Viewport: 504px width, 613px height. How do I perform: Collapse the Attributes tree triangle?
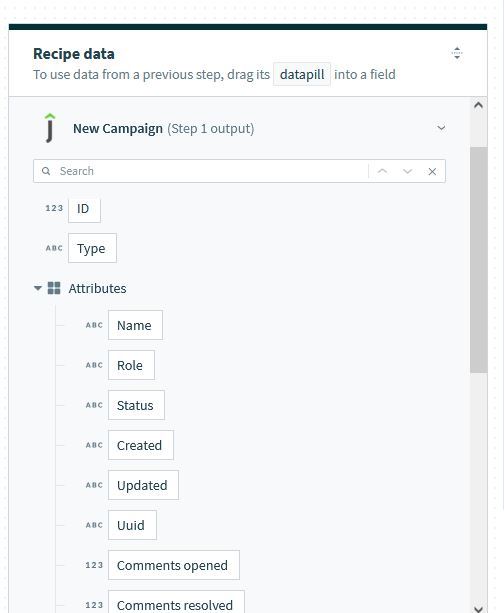coord(38,288)
